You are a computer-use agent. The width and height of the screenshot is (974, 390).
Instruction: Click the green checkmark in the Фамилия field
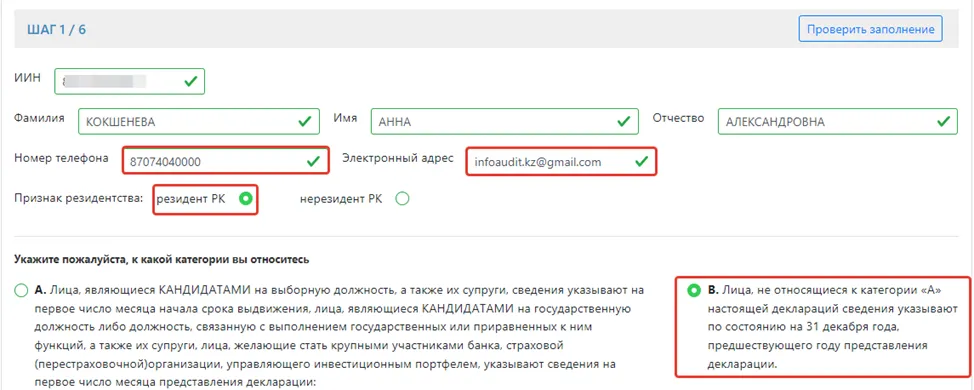pyautogui.click(x=304, y=121)
